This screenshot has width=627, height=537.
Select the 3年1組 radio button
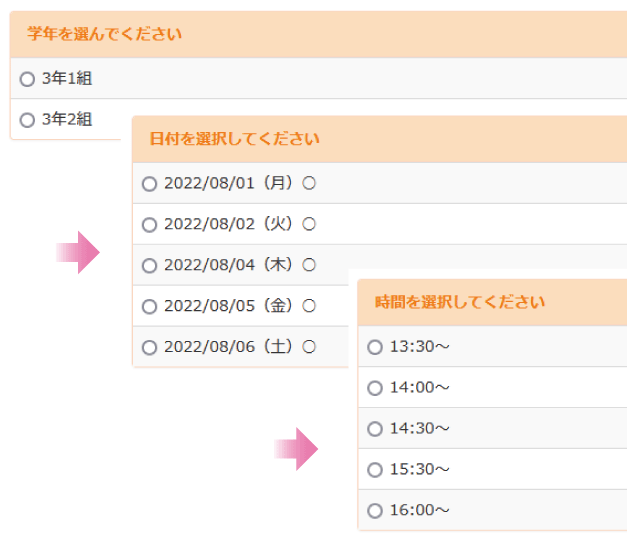28,79
